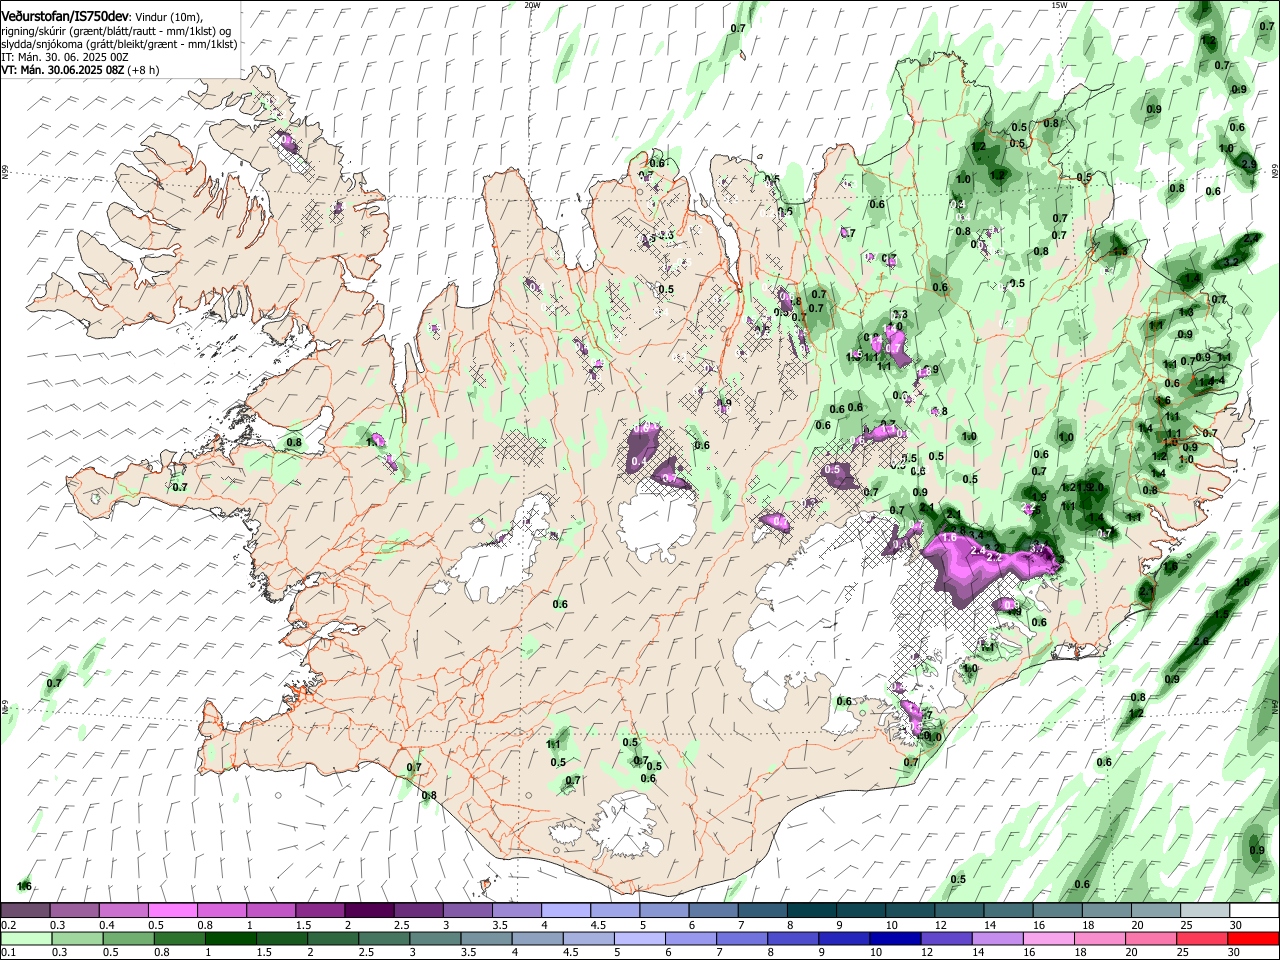Select upper legend swatch between 0.2 and 0.3
Viewport: 1280px width, 960px height.
[x=25, y=910]
